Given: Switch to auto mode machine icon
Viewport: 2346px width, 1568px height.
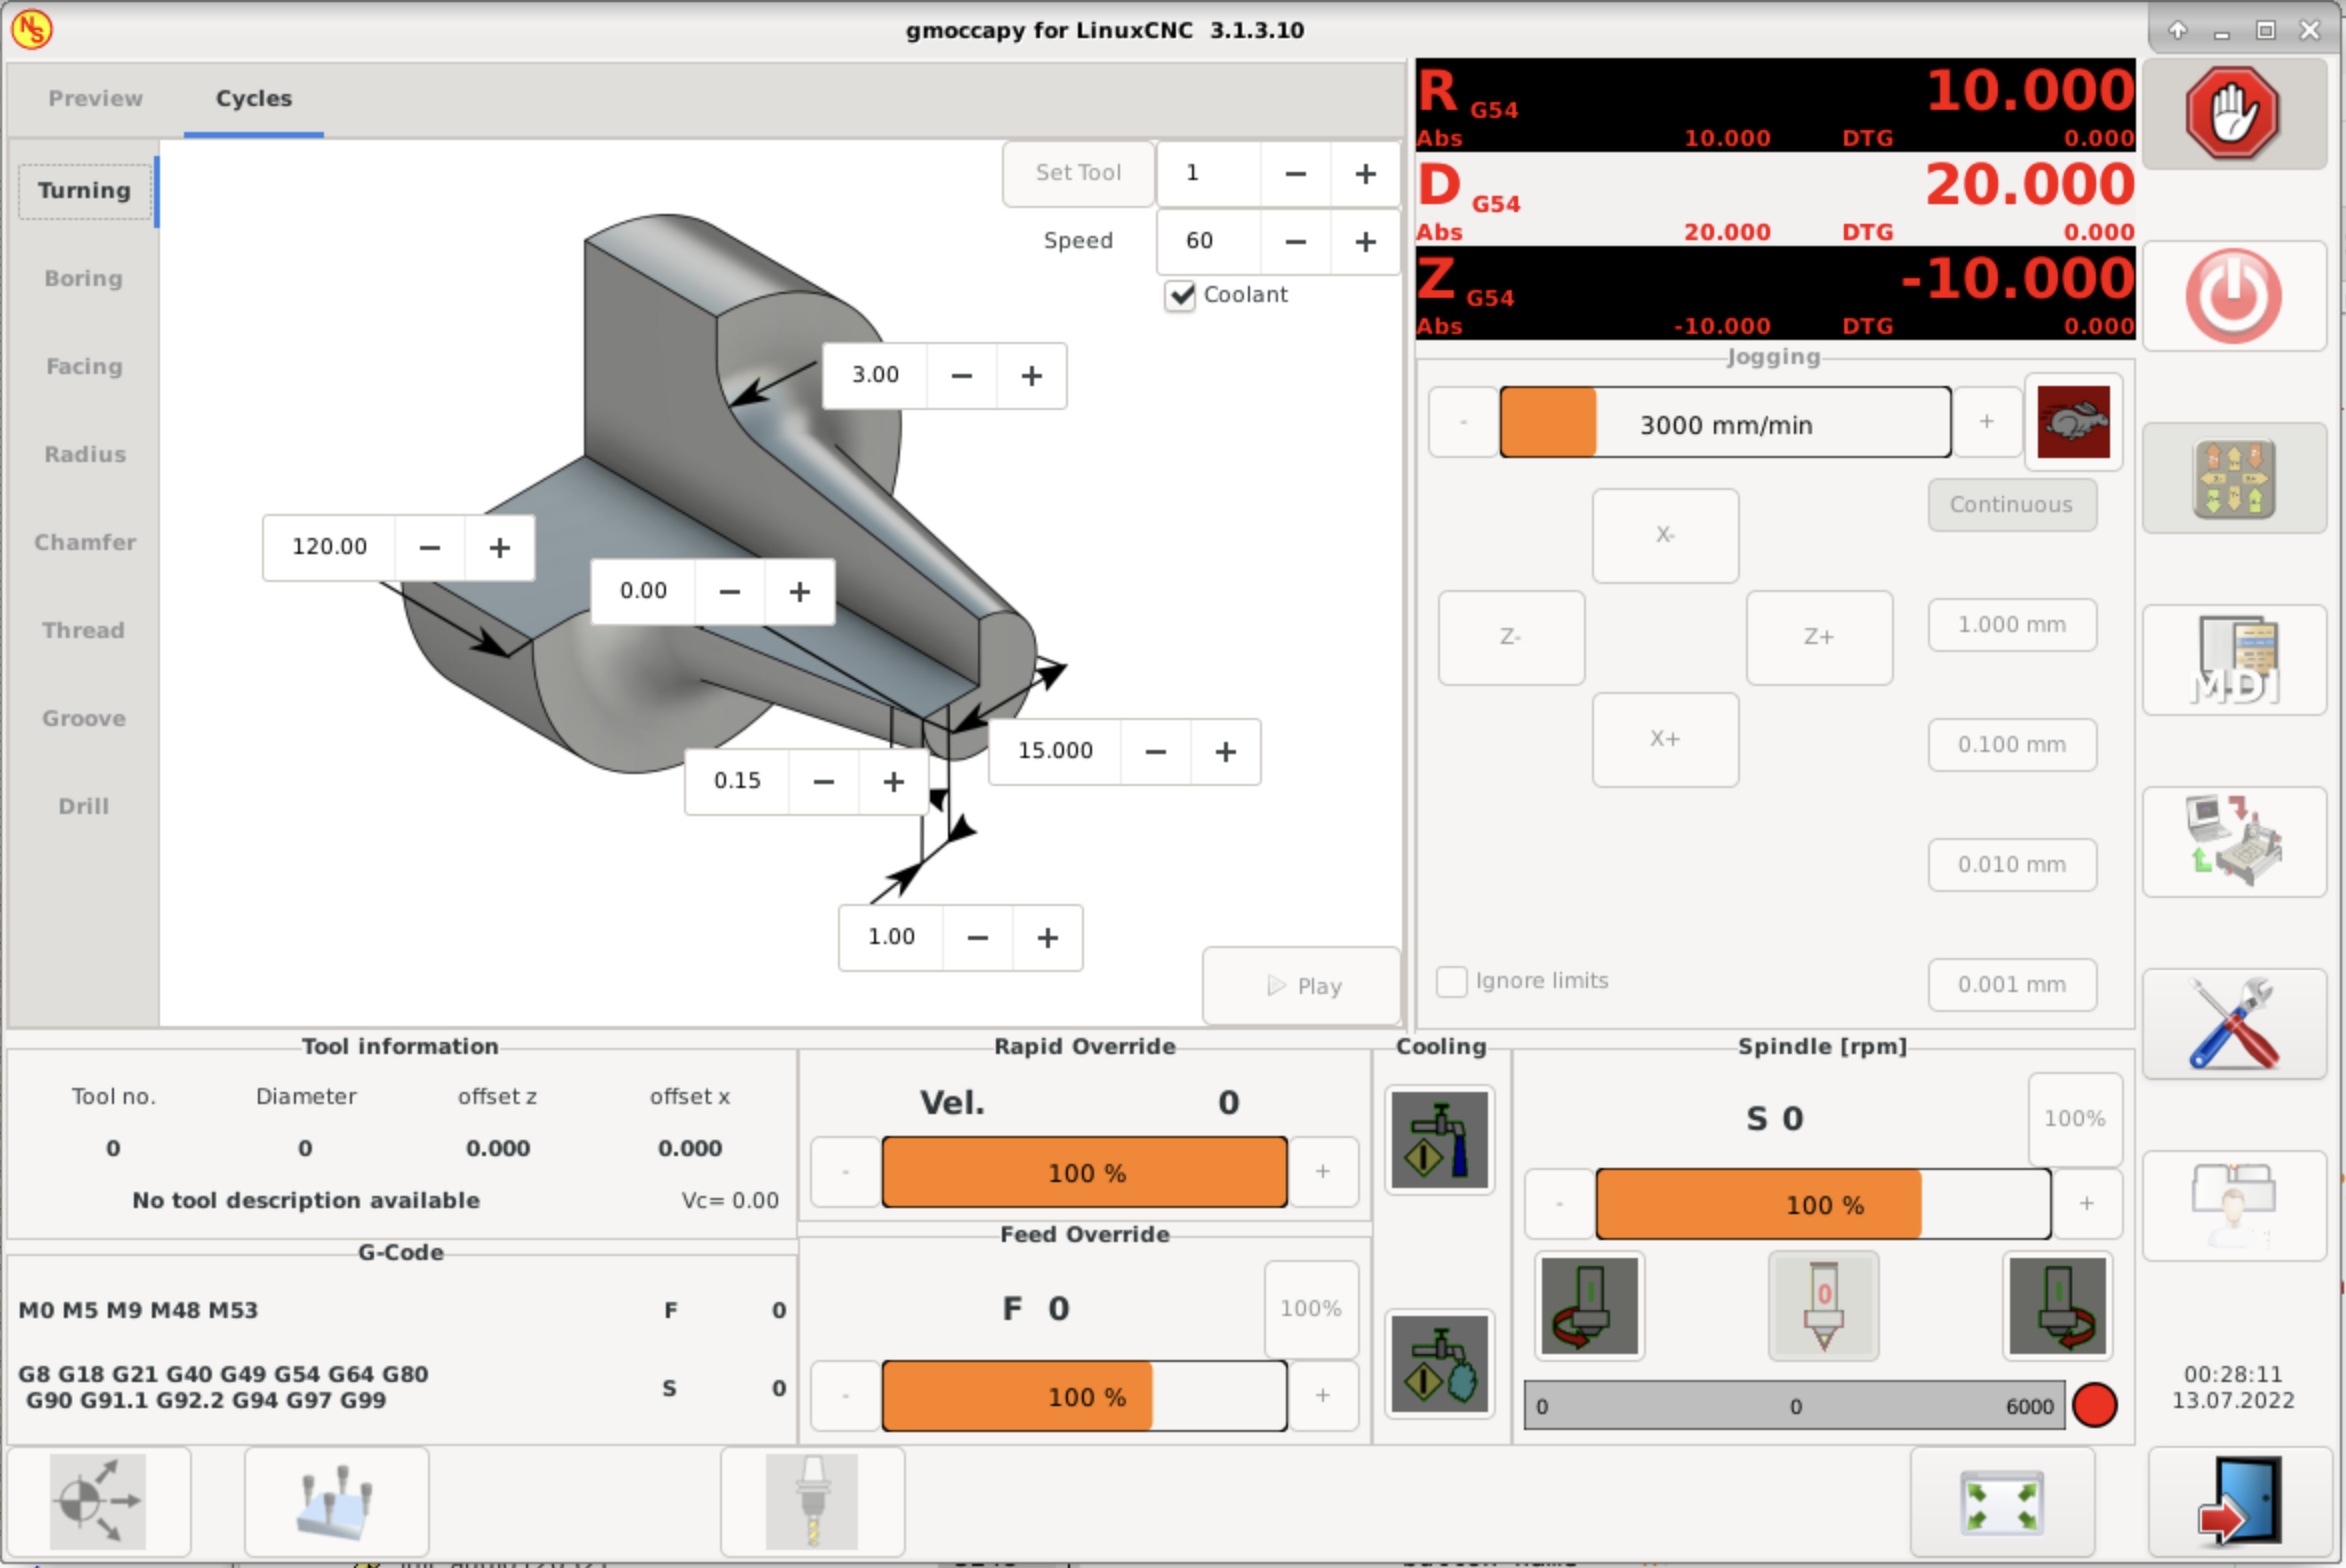Looking at the screenshot, I should point(2234,841).
